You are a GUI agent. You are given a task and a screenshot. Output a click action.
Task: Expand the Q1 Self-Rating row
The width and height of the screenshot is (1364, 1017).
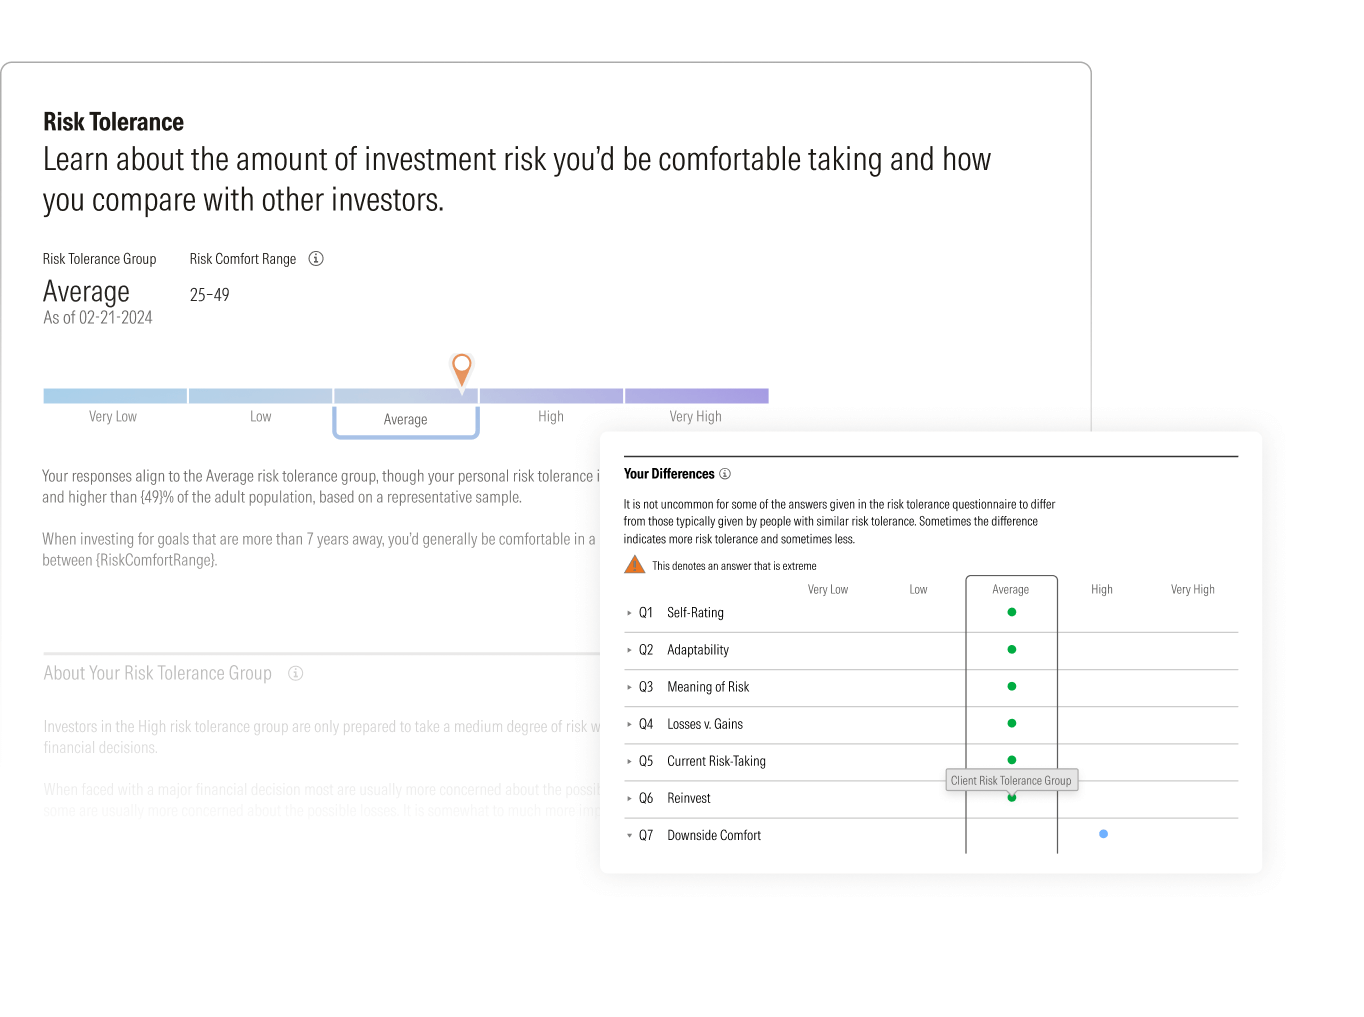[629, 613]
